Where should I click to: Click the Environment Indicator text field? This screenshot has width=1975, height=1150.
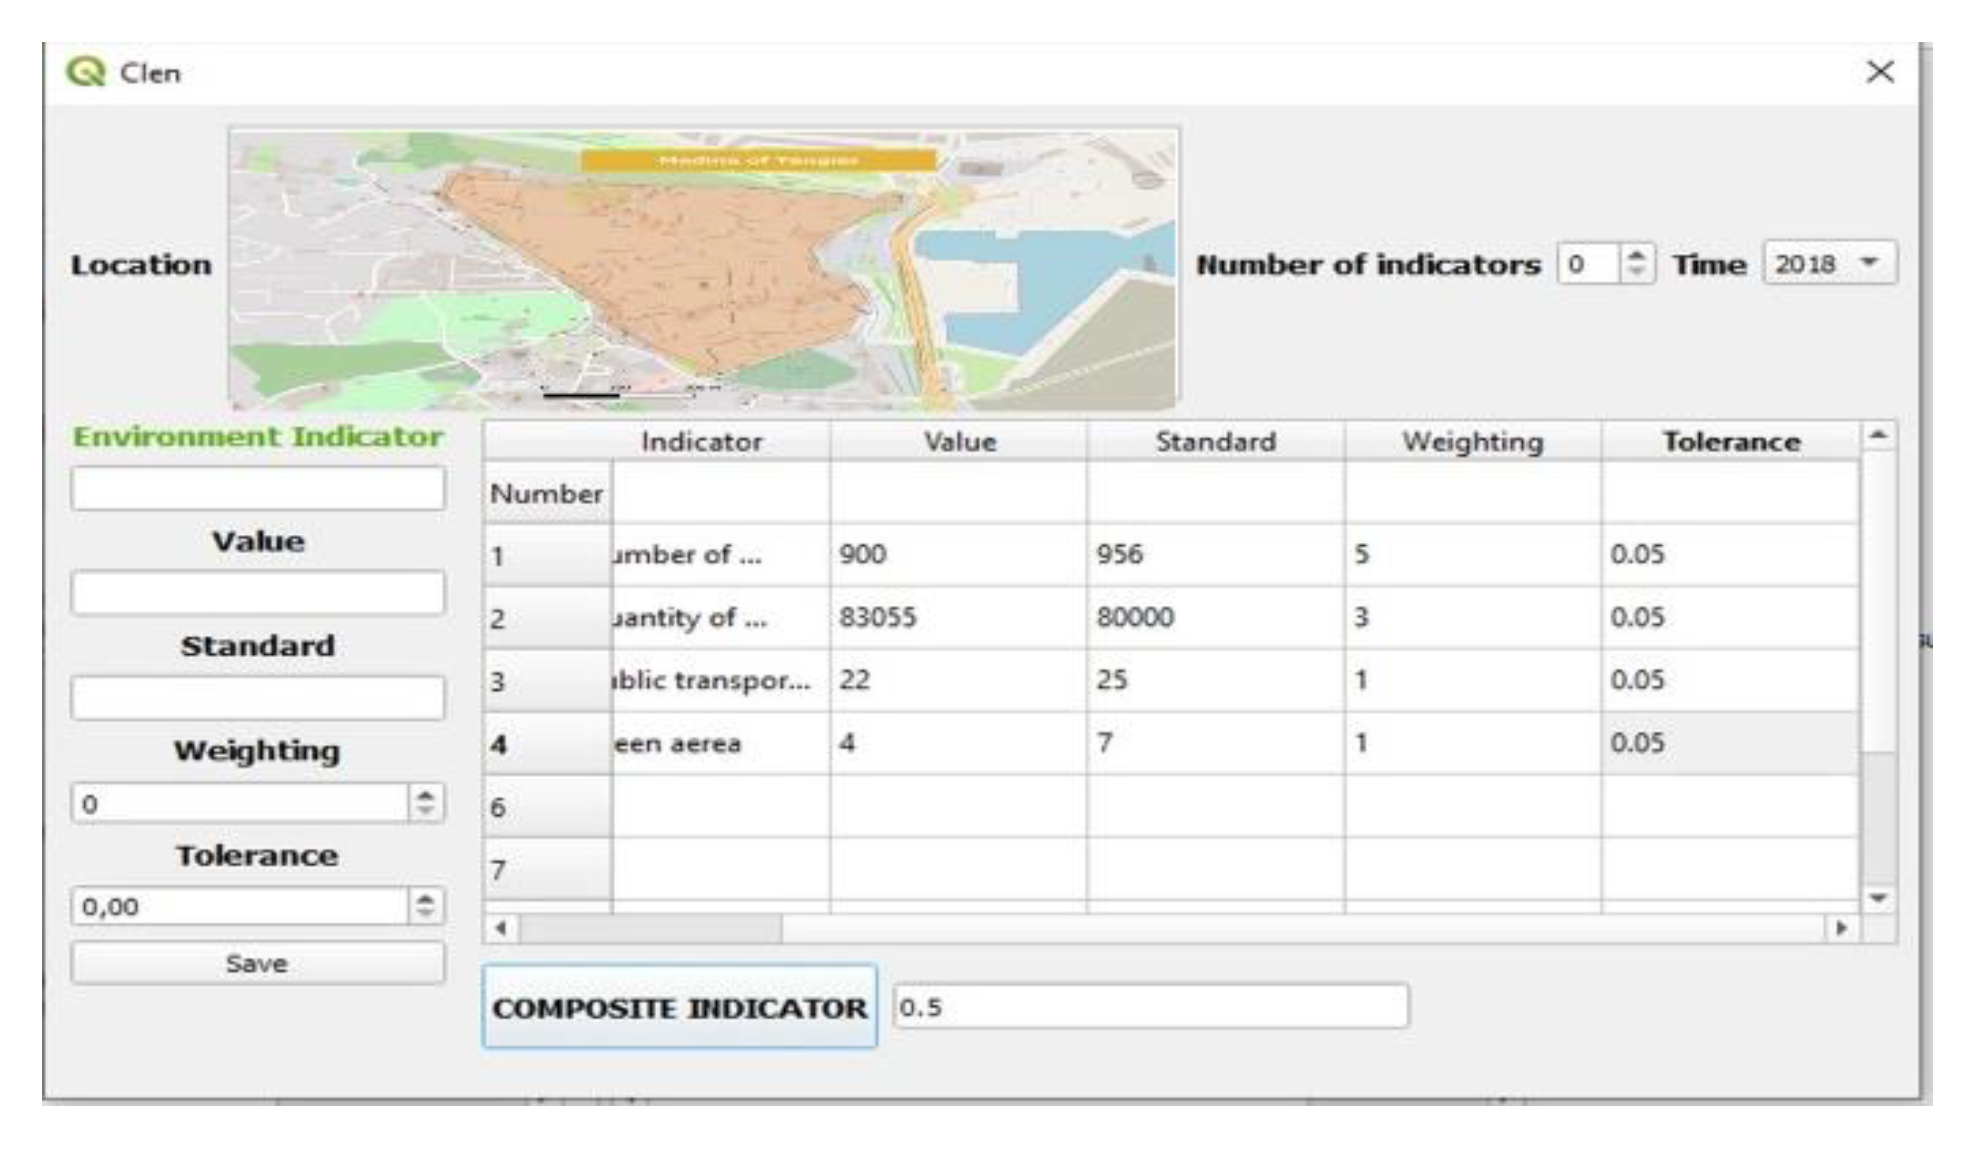click(257, 489)
